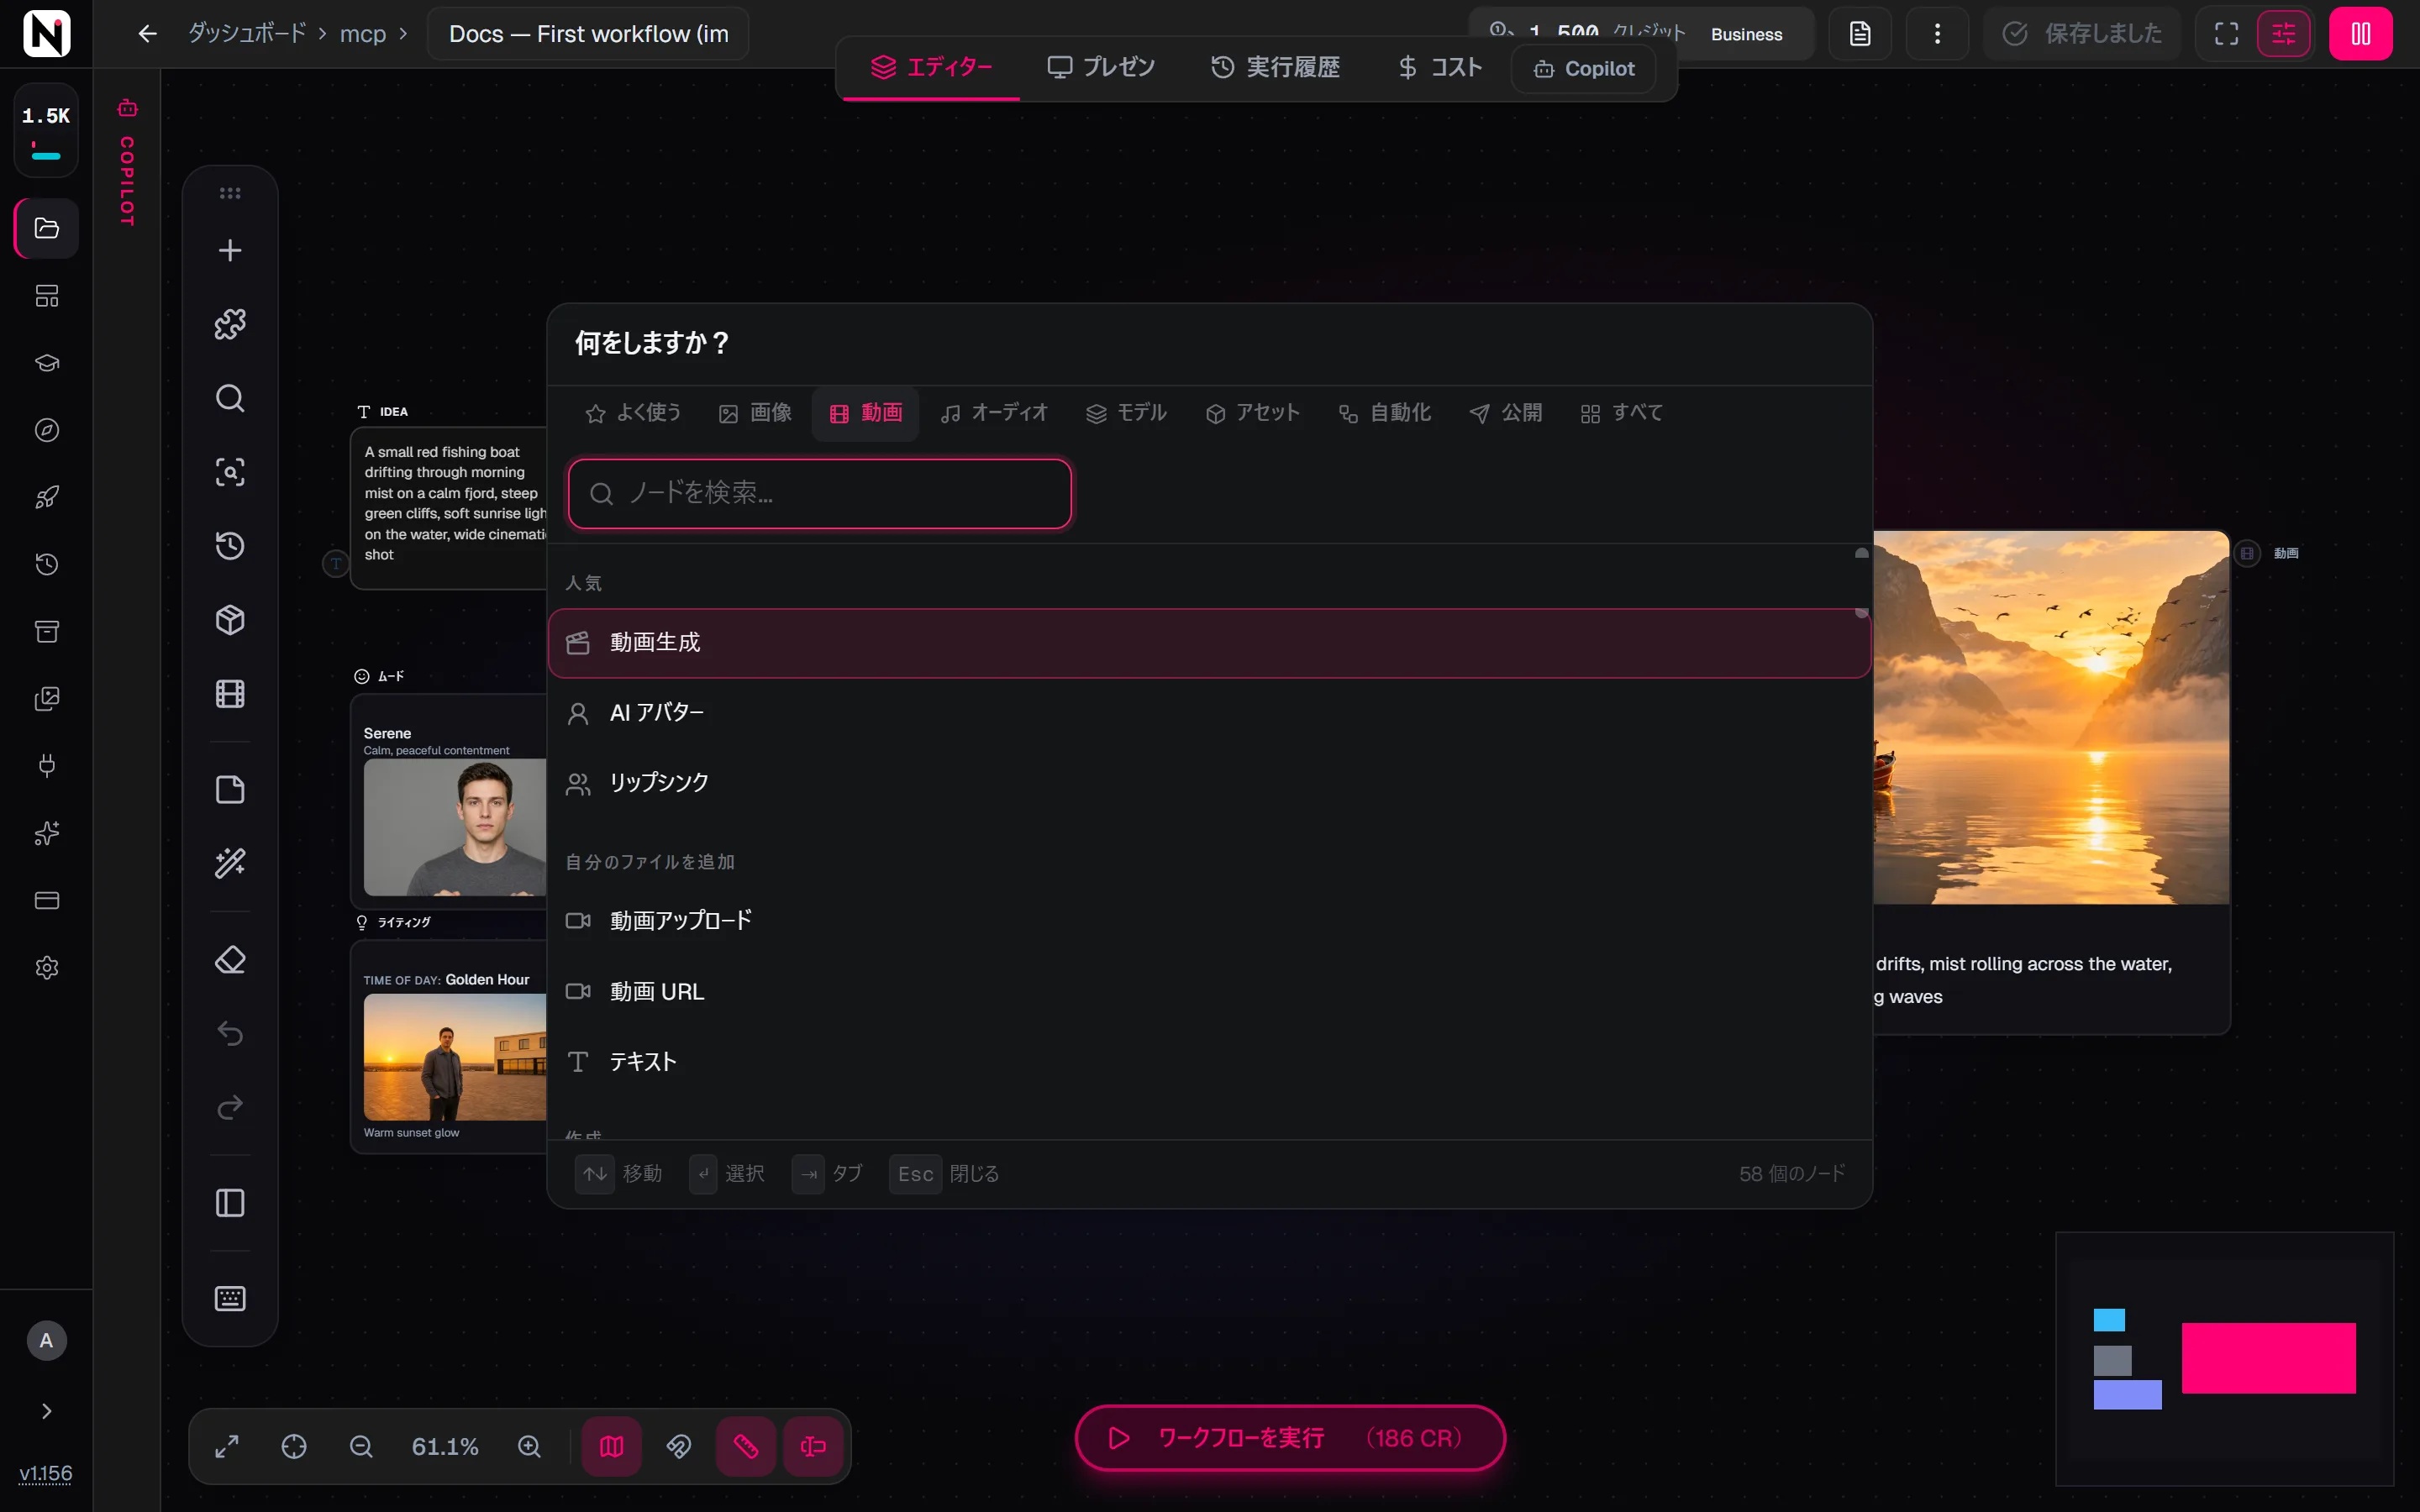Toggle the settings sliders button in header
Viewport: 2420px width, 1512px height.
tap(2284, 34)
